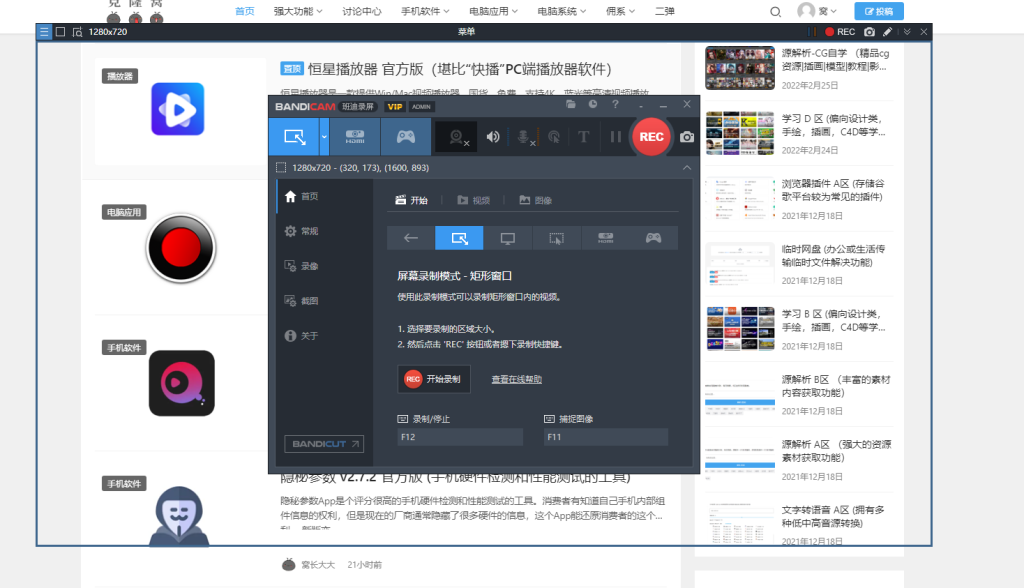
Task: Switch to the 视频 tab
Action: pyautogui.click(x=473, y=200)
